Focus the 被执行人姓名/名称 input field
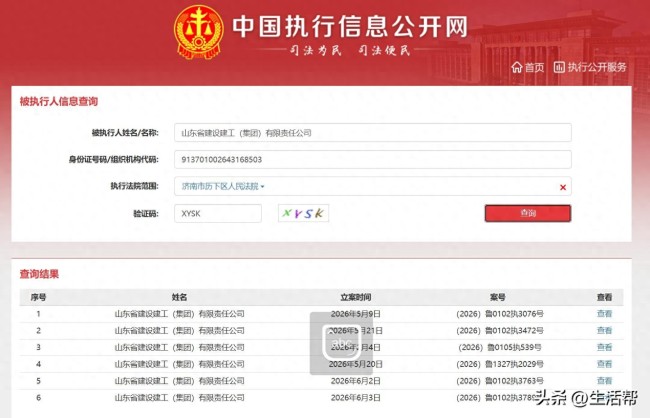 [373, 133]
